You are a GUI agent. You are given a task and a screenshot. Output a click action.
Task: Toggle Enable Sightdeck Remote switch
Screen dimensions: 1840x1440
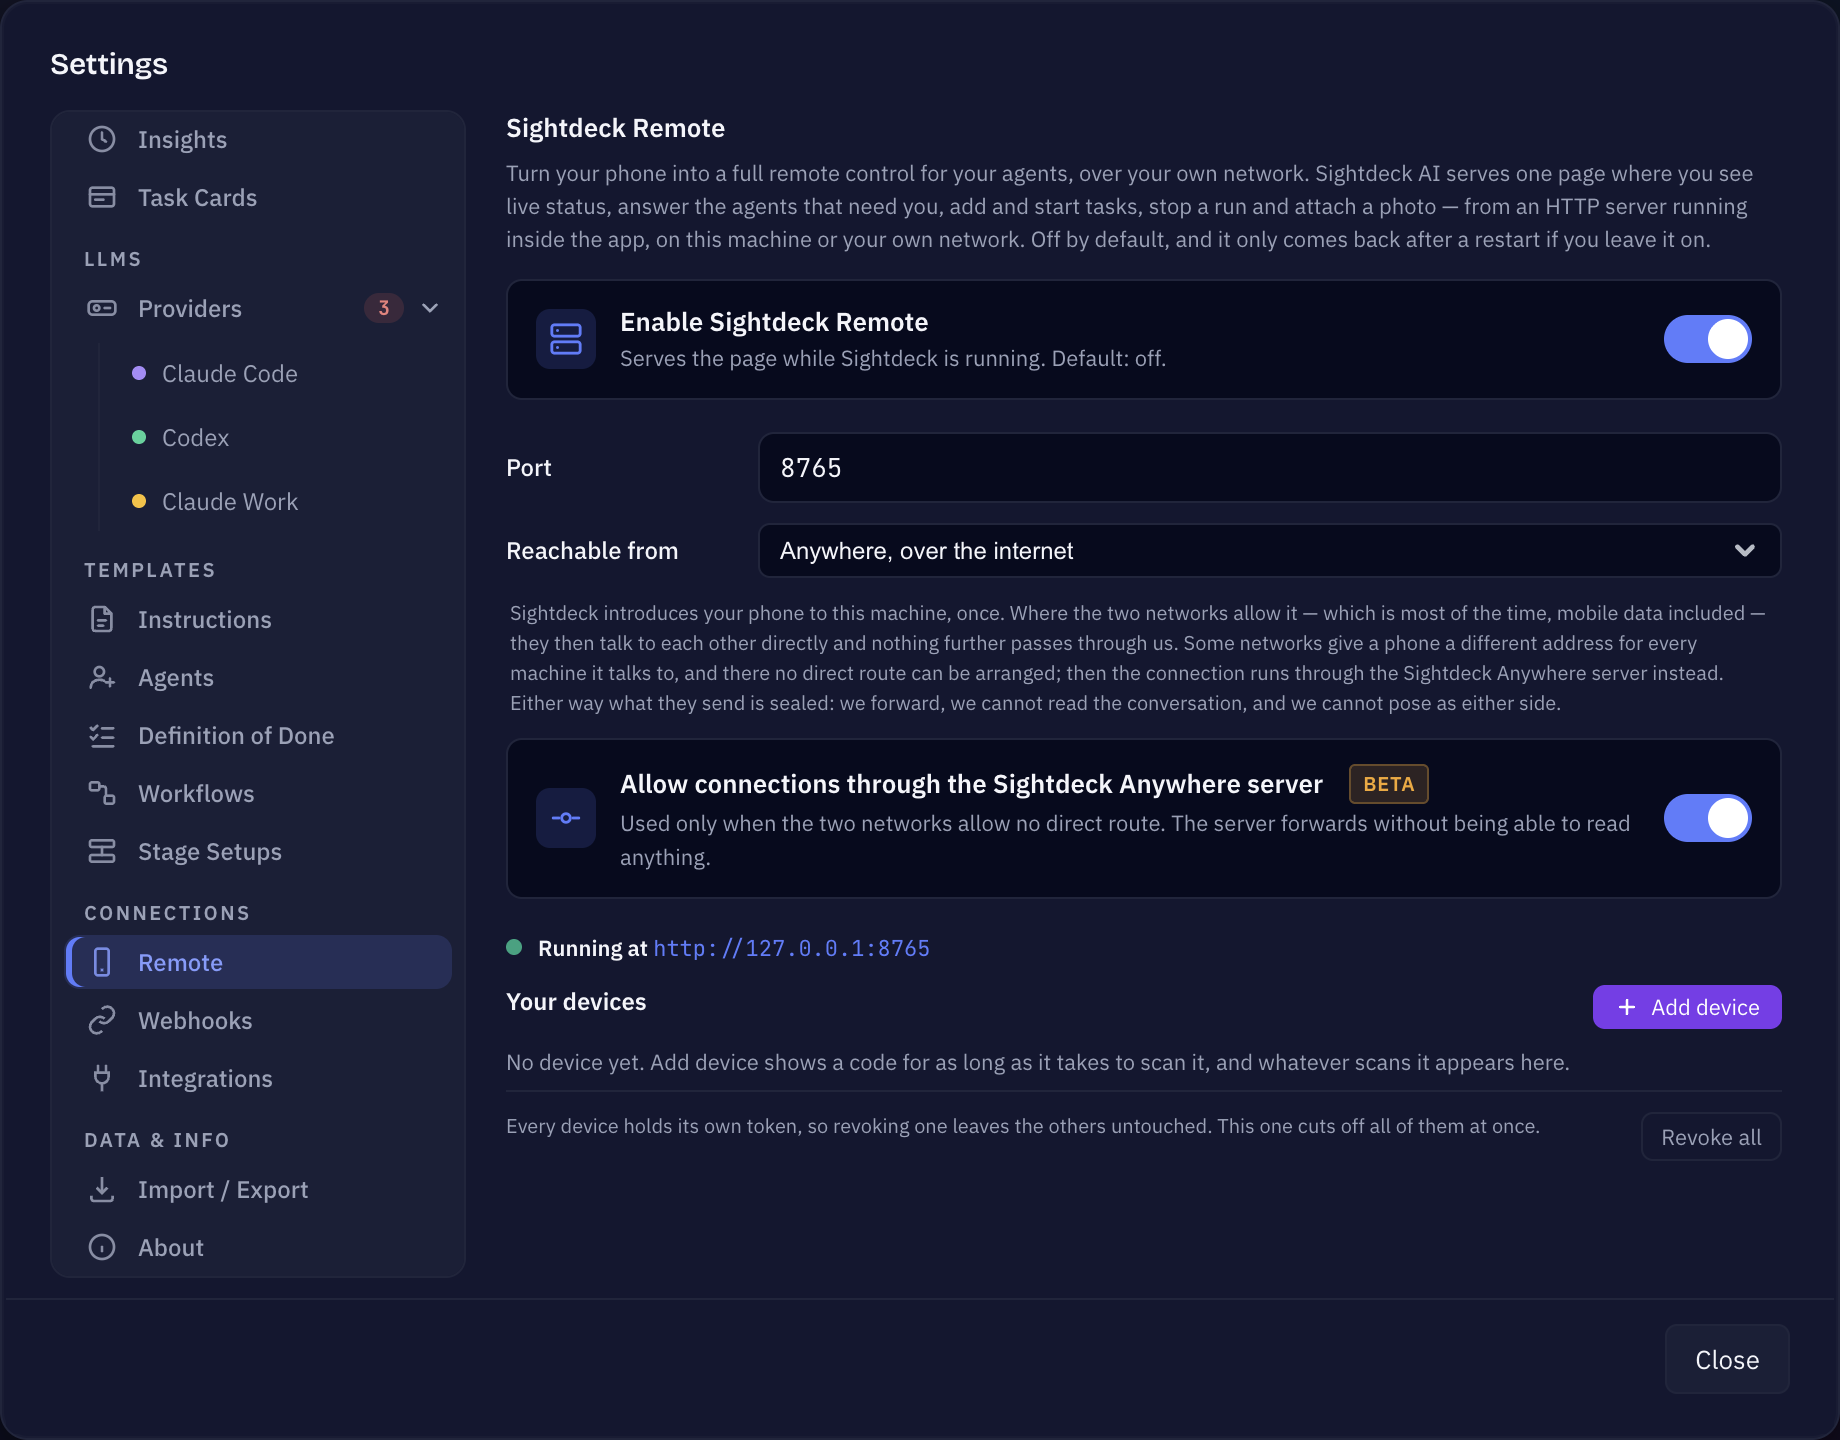(1707, 339)
